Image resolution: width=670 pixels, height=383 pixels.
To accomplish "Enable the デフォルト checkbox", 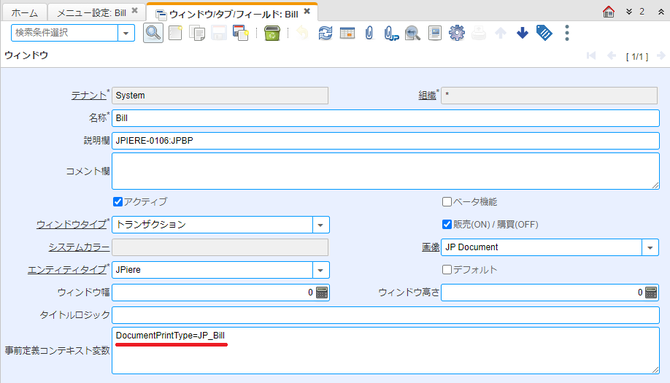I will [x=447, y=269].
